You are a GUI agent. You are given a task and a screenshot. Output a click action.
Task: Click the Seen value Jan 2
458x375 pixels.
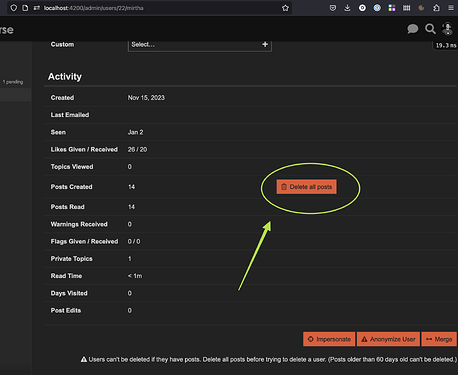(x=135, y=132)
